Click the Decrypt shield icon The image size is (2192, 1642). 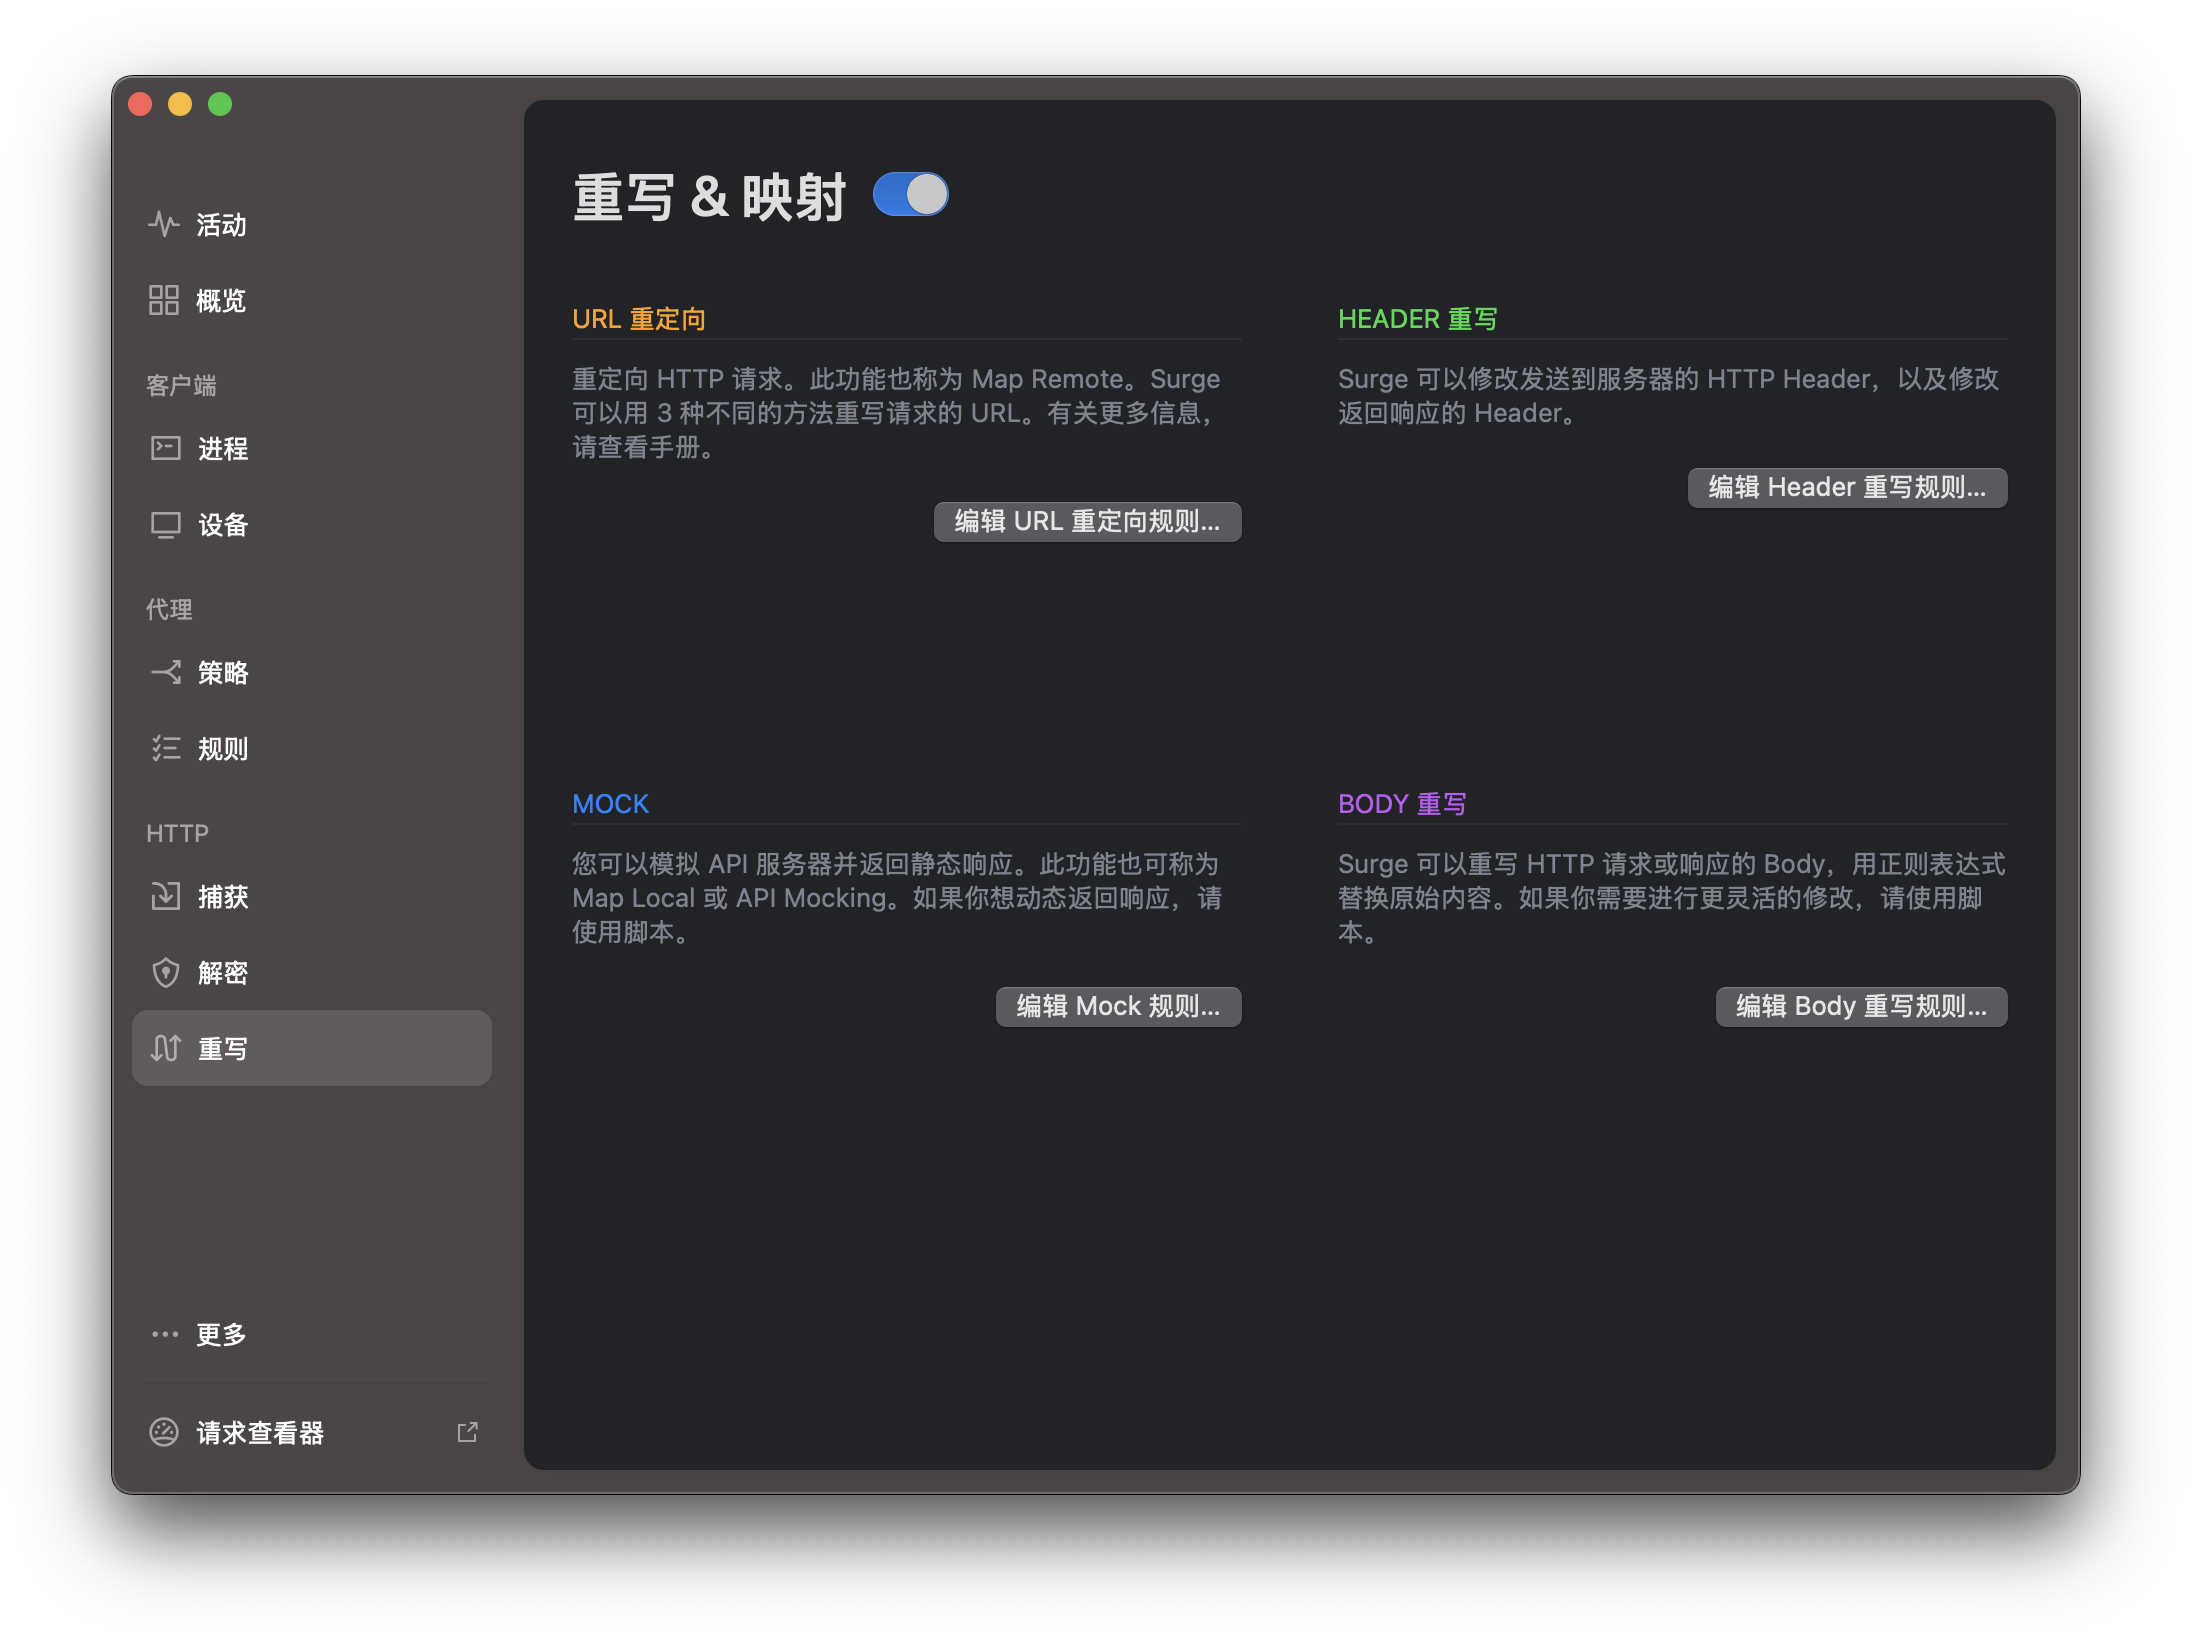coord(165,972)
